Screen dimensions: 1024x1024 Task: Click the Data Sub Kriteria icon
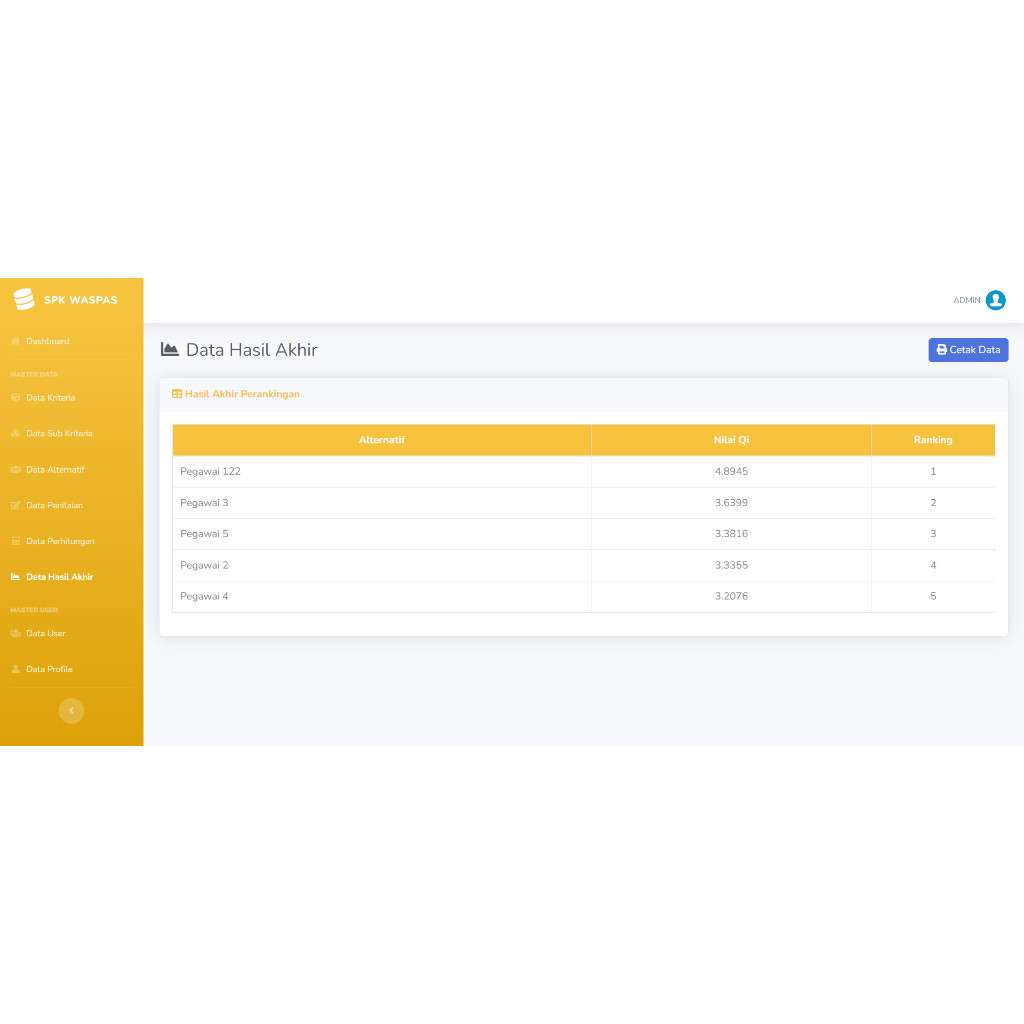click(18, 433)
